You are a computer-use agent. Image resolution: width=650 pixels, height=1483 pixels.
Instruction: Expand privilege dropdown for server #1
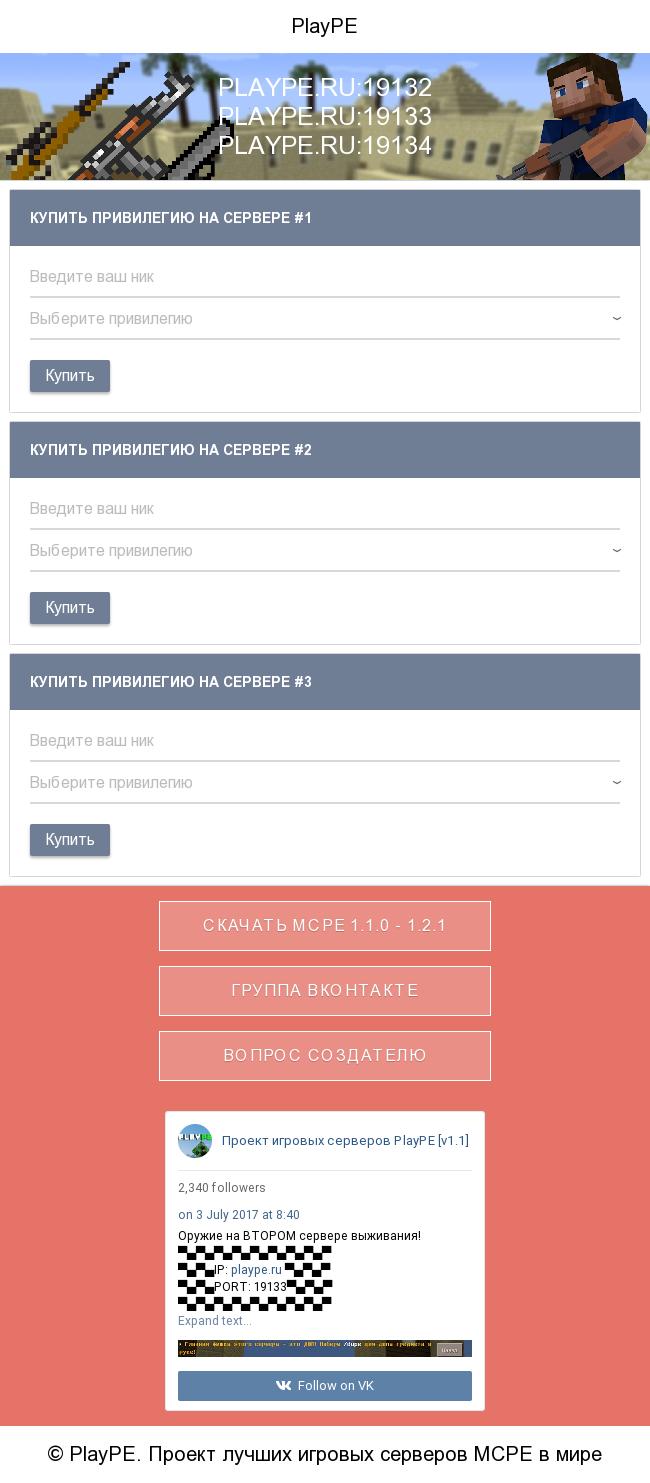point(324,319)
